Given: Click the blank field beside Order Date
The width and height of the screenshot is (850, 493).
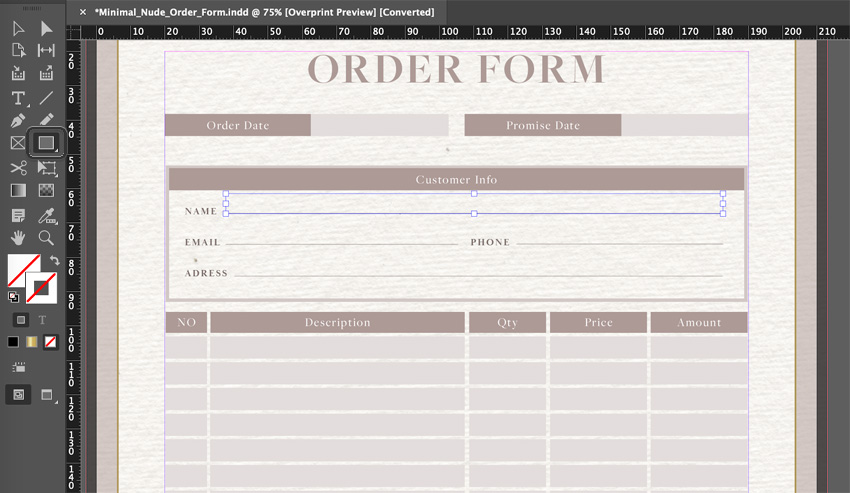Looking at the screenshot, I should [379, 125].
